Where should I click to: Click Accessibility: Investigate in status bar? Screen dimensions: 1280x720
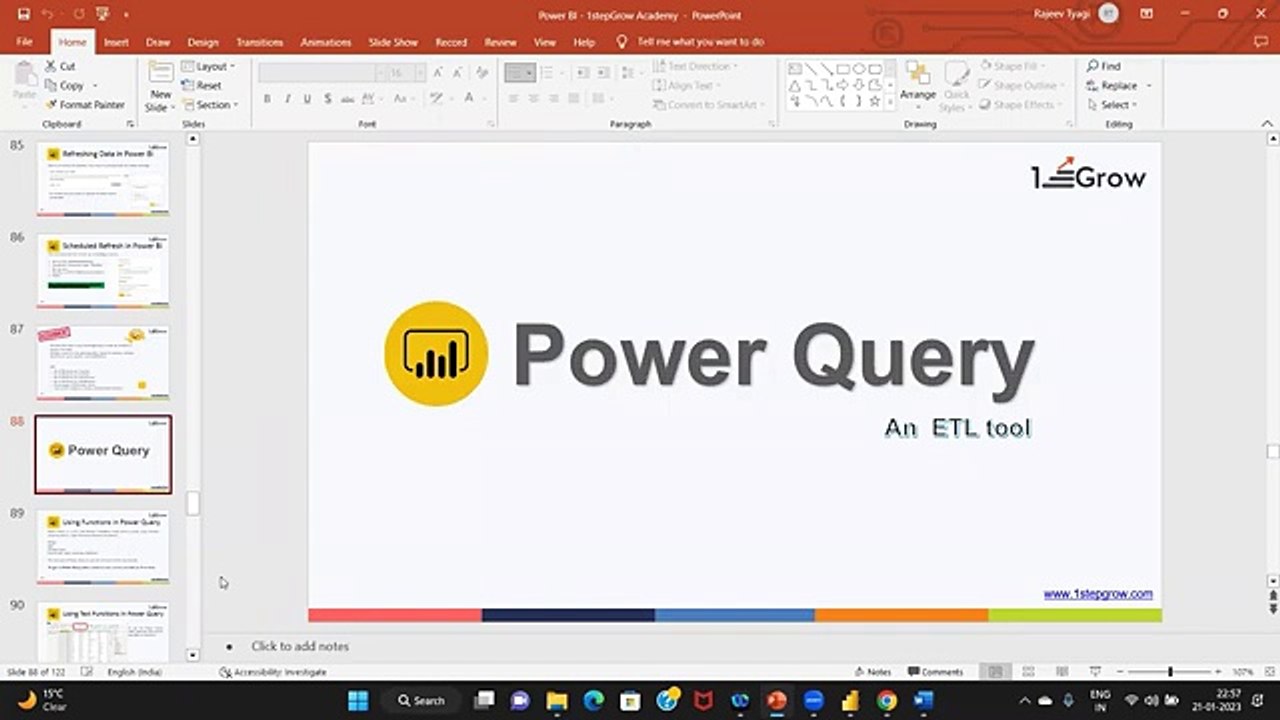point(273,672)
